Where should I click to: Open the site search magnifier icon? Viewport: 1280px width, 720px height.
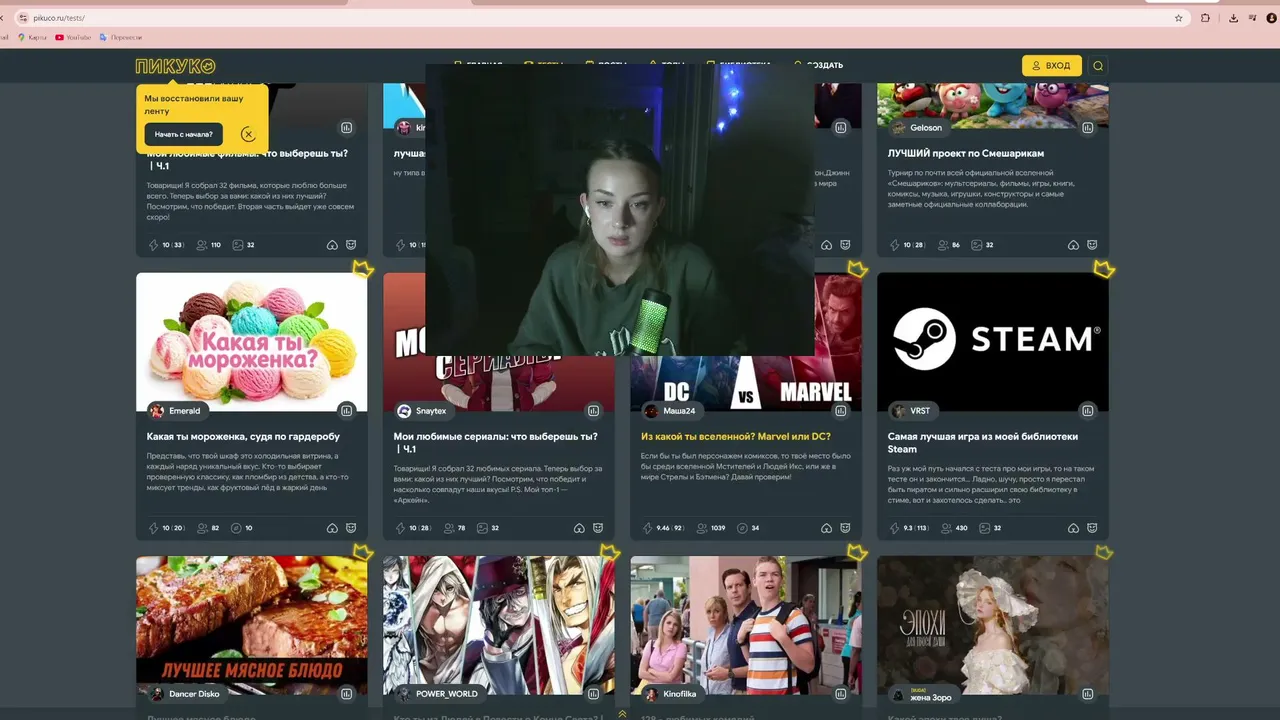pyautogui.click(x=1098, y=66)
